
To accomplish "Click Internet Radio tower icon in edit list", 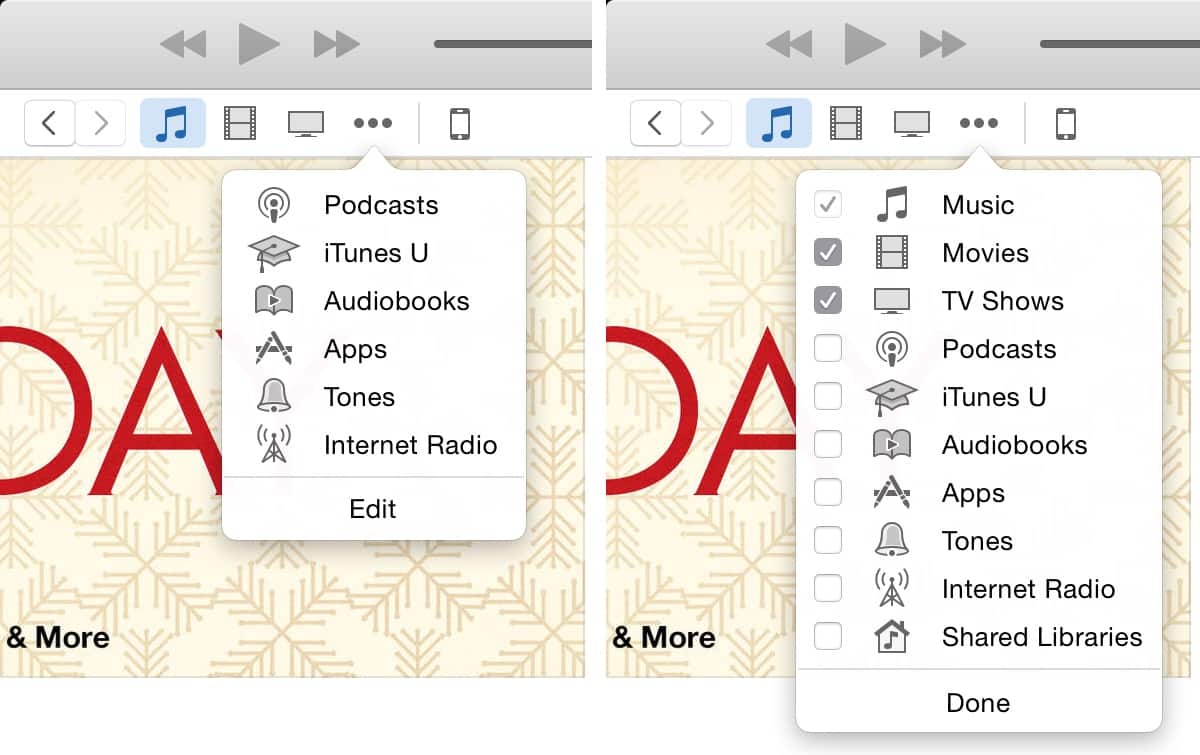I will tap(892, 589).
